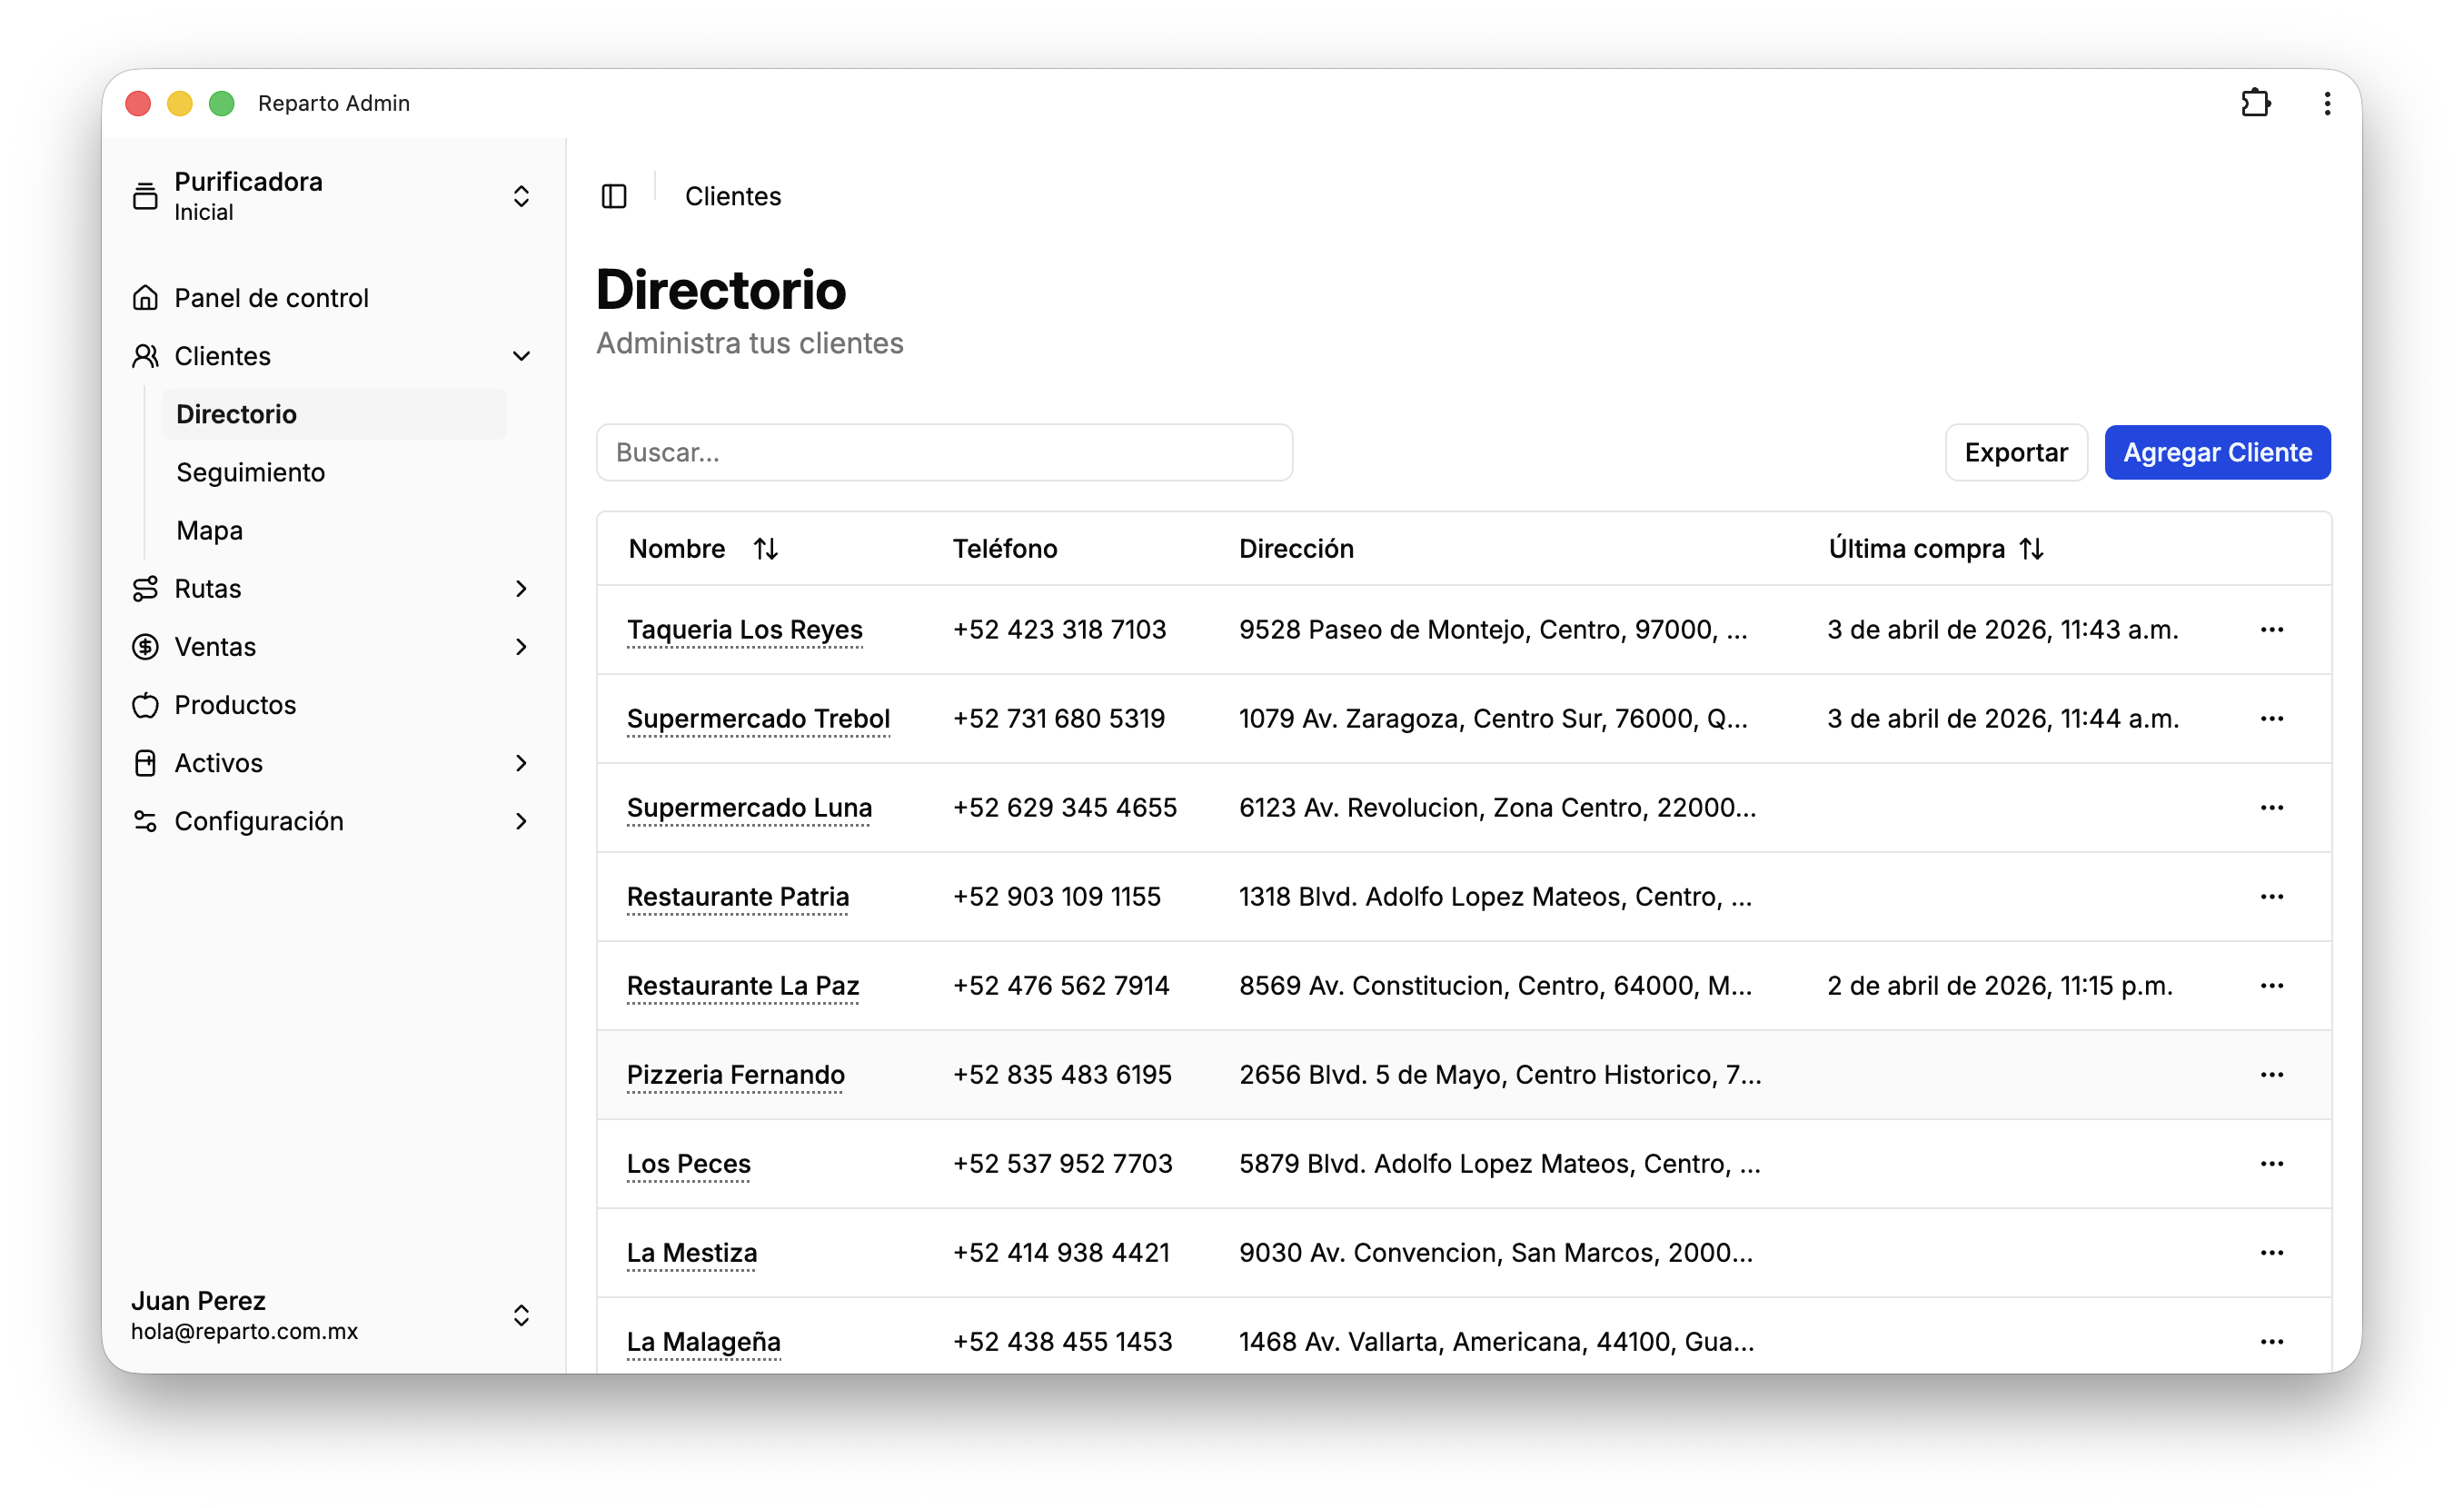
Task: Click the Activos container icon
Action: tap(145, 763)
